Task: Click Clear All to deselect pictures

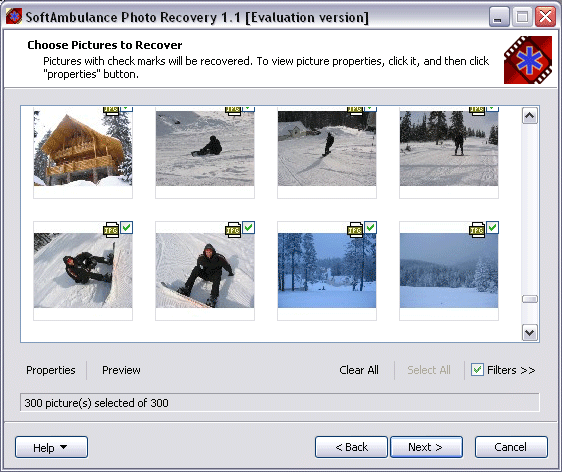Action: pyautogui.click(x=359, y=370)
